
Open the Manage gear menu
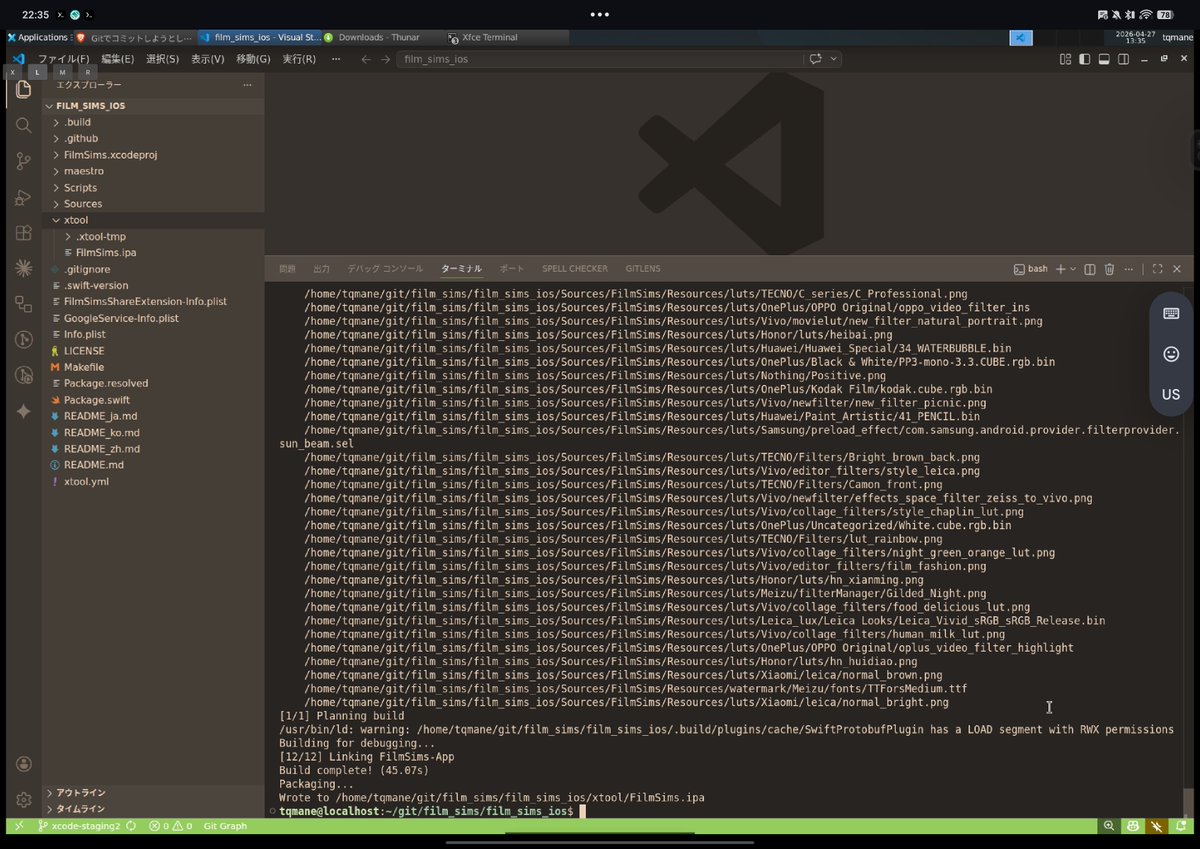click(23, 800)
